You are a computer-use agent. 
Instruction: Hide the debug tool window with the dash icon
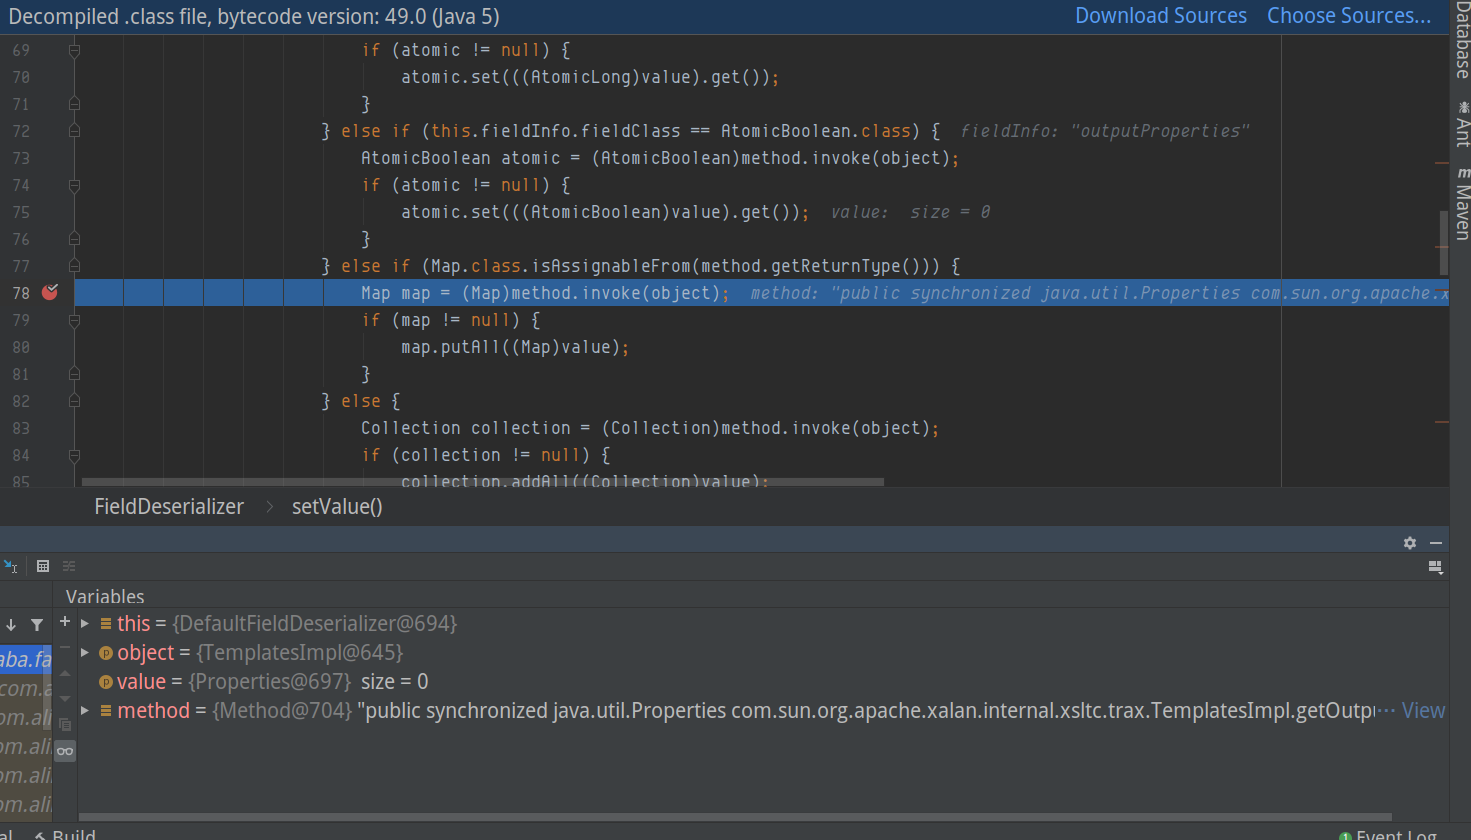[1436, 542]
